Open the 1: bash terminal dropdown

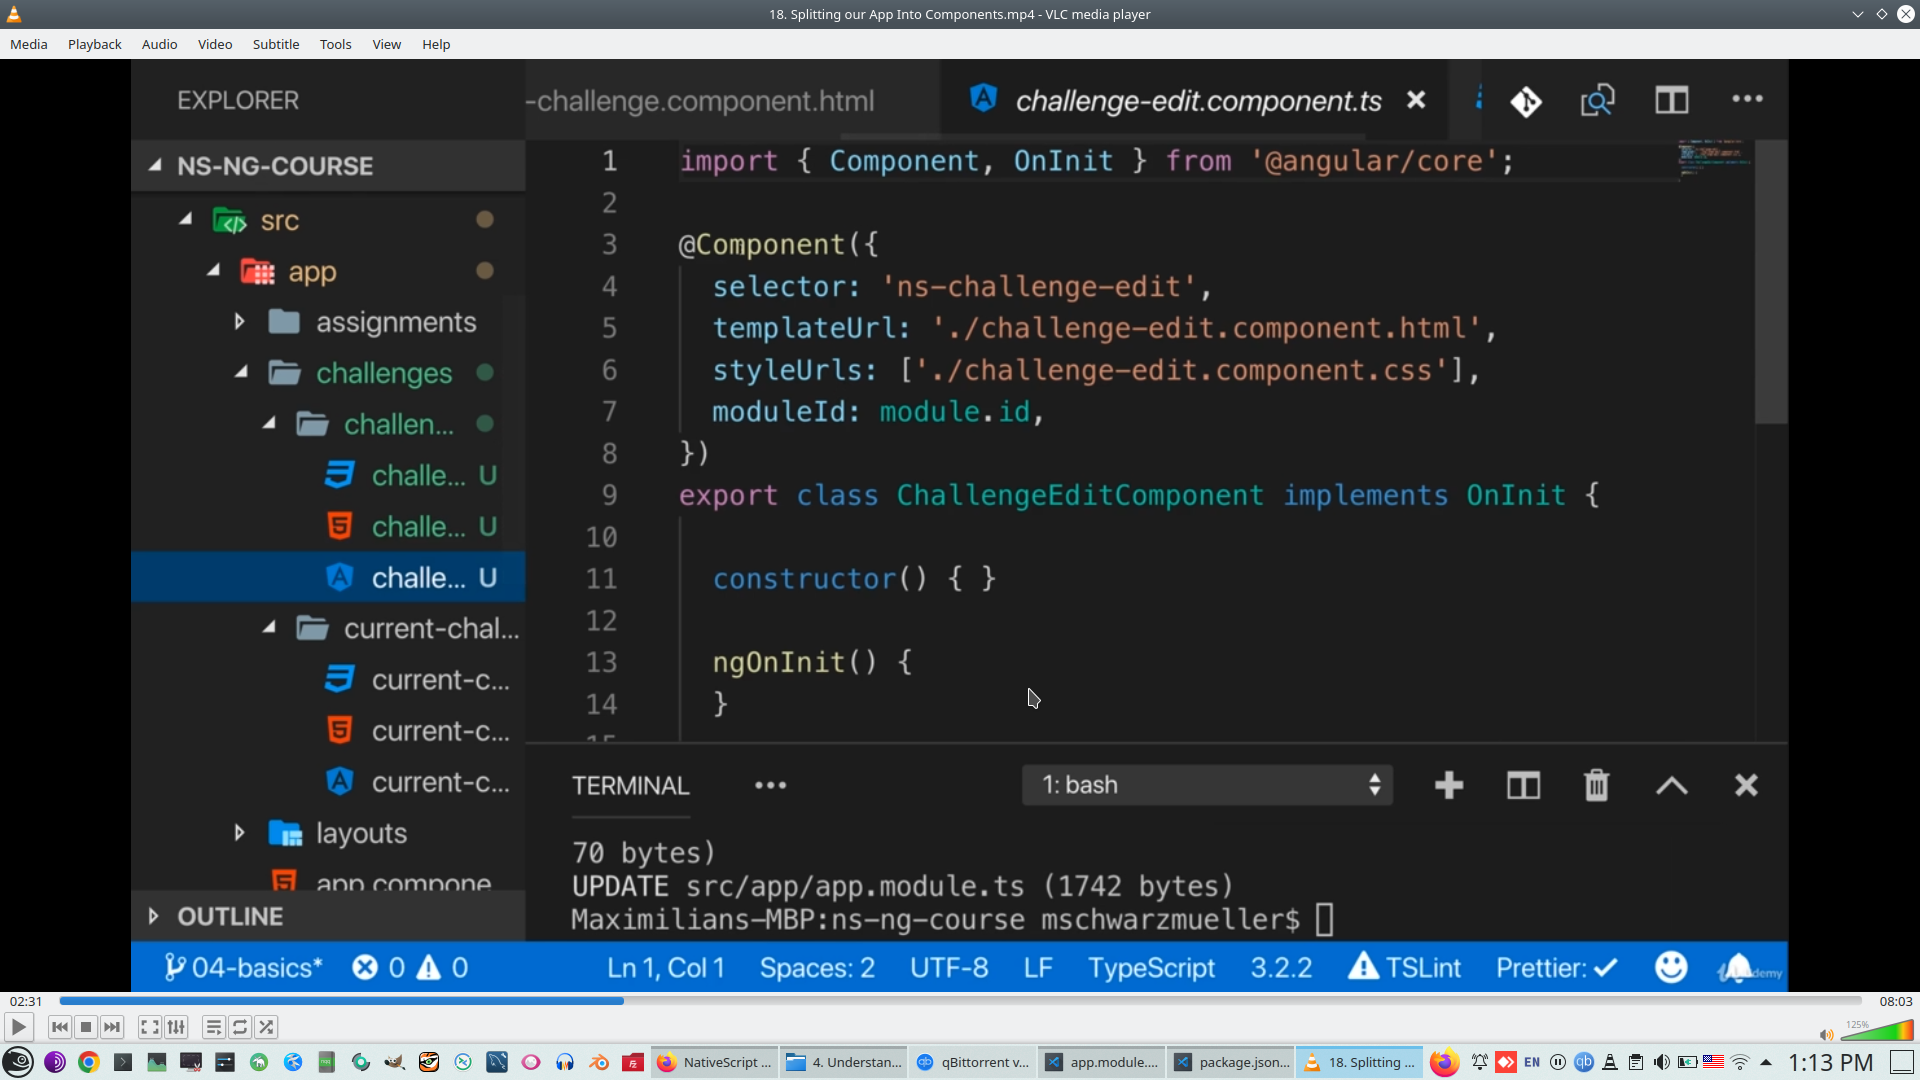point(1207,785)
